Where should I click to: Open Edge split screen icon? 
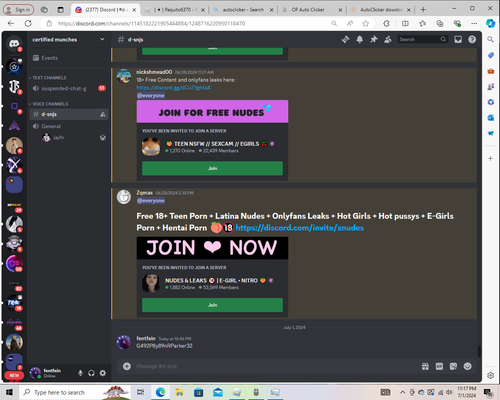tap(405, 23)
